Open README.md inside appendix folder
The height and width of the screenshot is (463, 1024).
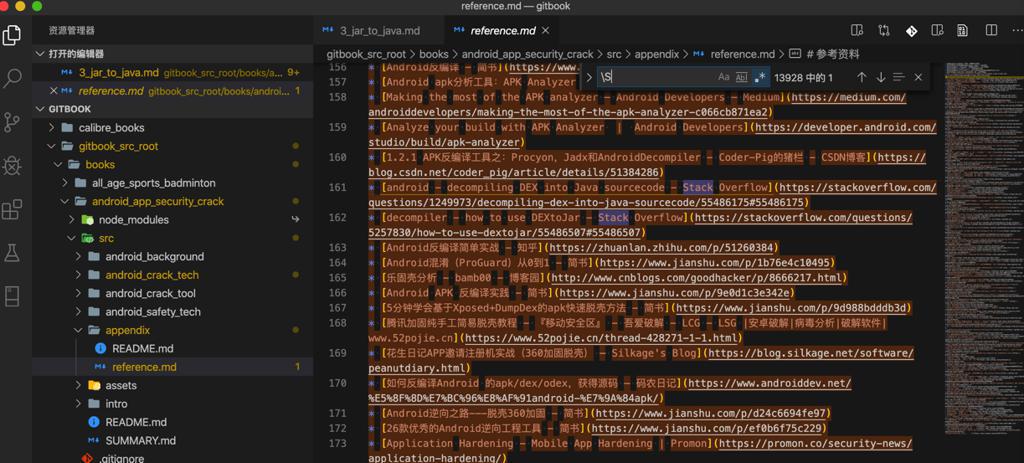[x=173, y=349]
